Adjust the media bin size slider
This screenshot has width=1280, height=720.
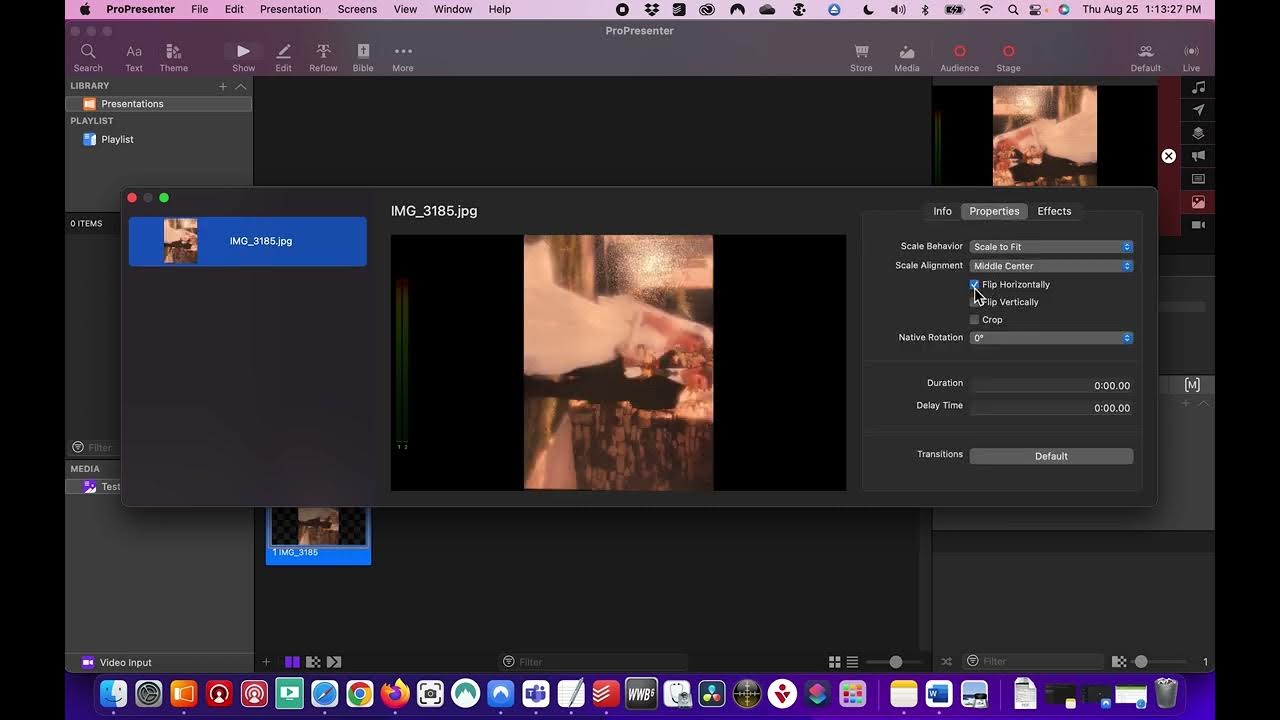coord(1141,662)
